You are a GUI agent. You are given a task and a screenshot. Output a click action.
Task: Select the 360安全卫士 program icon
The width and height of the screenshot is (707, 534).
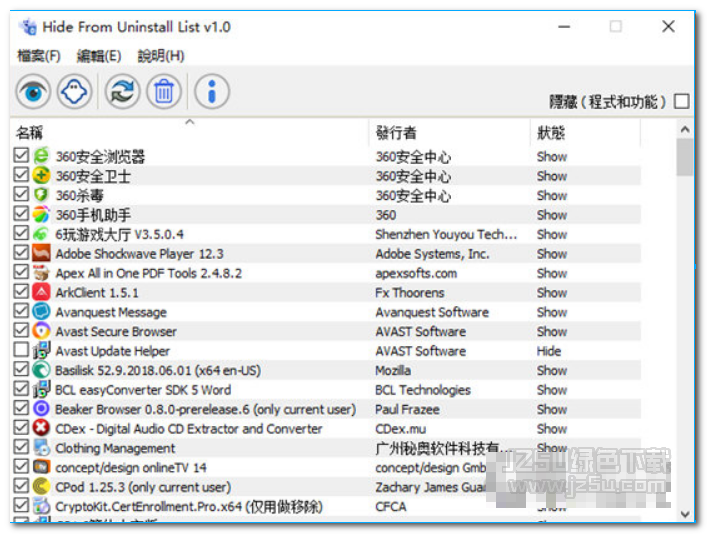(x=41, y=175)
